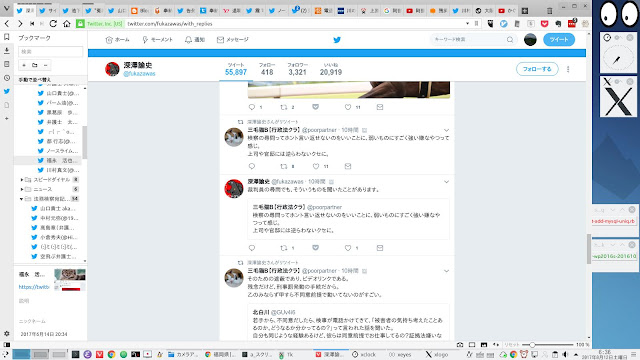Toggle image loading in status bar
The image size is (640, 360).
[x=484, y=345]
